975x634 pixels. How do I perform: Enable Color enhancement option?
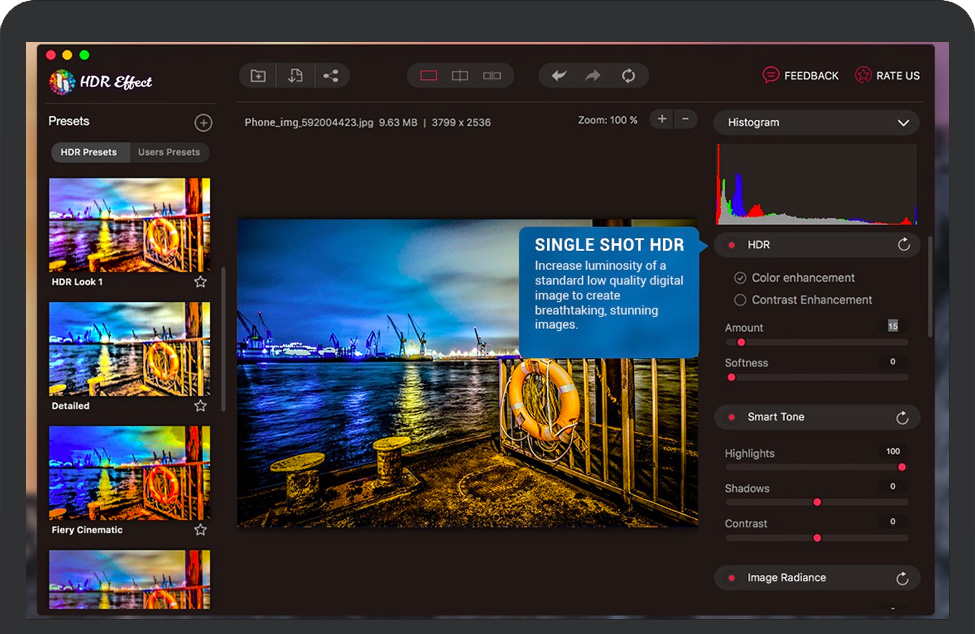740,278
